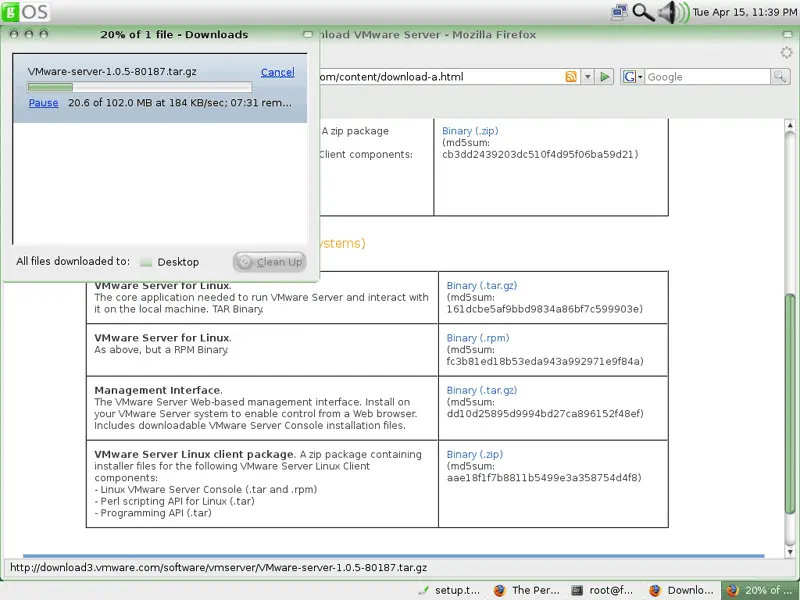
Task: Click the Clean Up button
Action: [x=270, y=262]
